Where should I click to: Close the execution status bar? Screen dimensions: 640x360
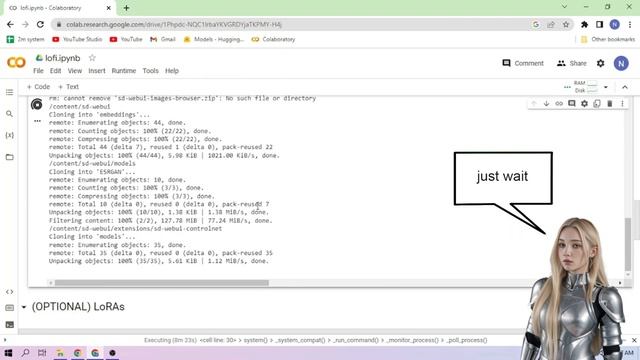[634, 340]
